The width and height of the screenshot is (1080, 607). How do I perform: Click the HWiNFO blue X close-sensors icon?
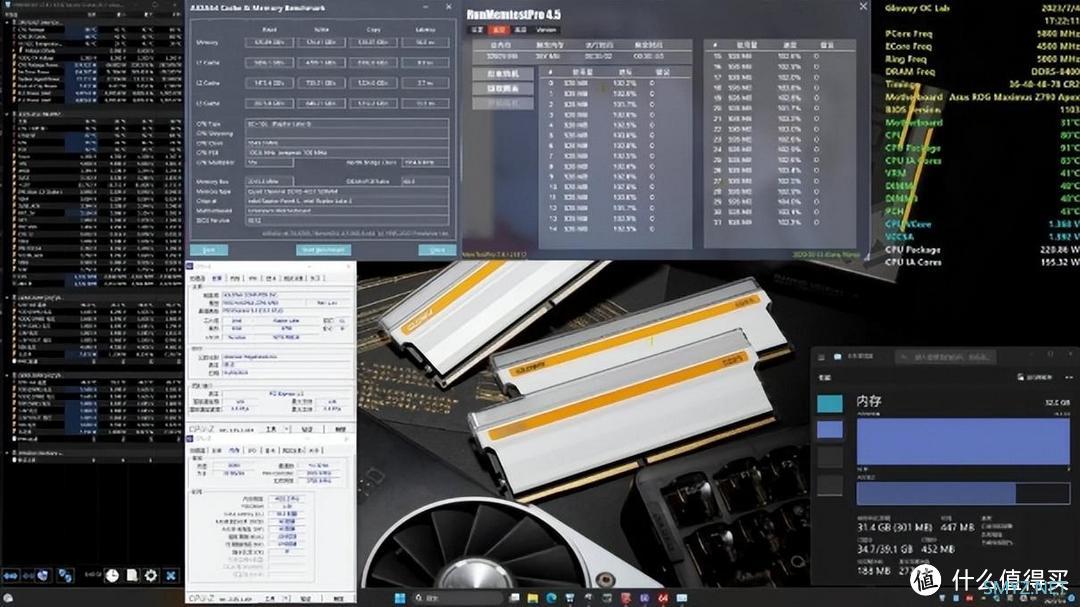(171, 575)
